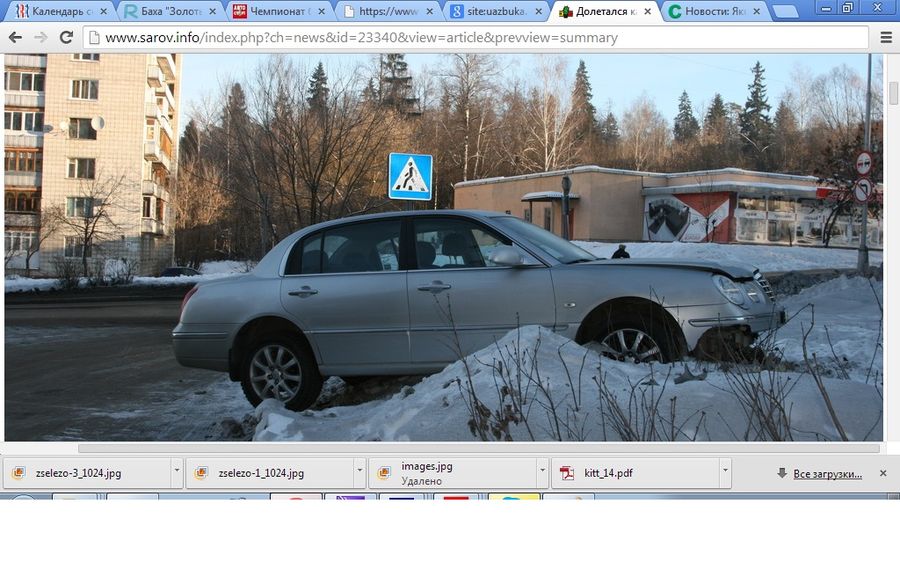Reload the current page

coord(66,37)
